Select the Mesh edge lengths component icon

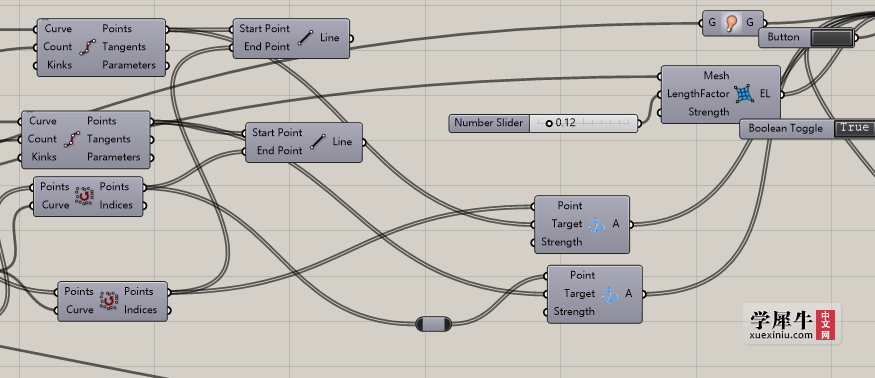coord(743,94)
